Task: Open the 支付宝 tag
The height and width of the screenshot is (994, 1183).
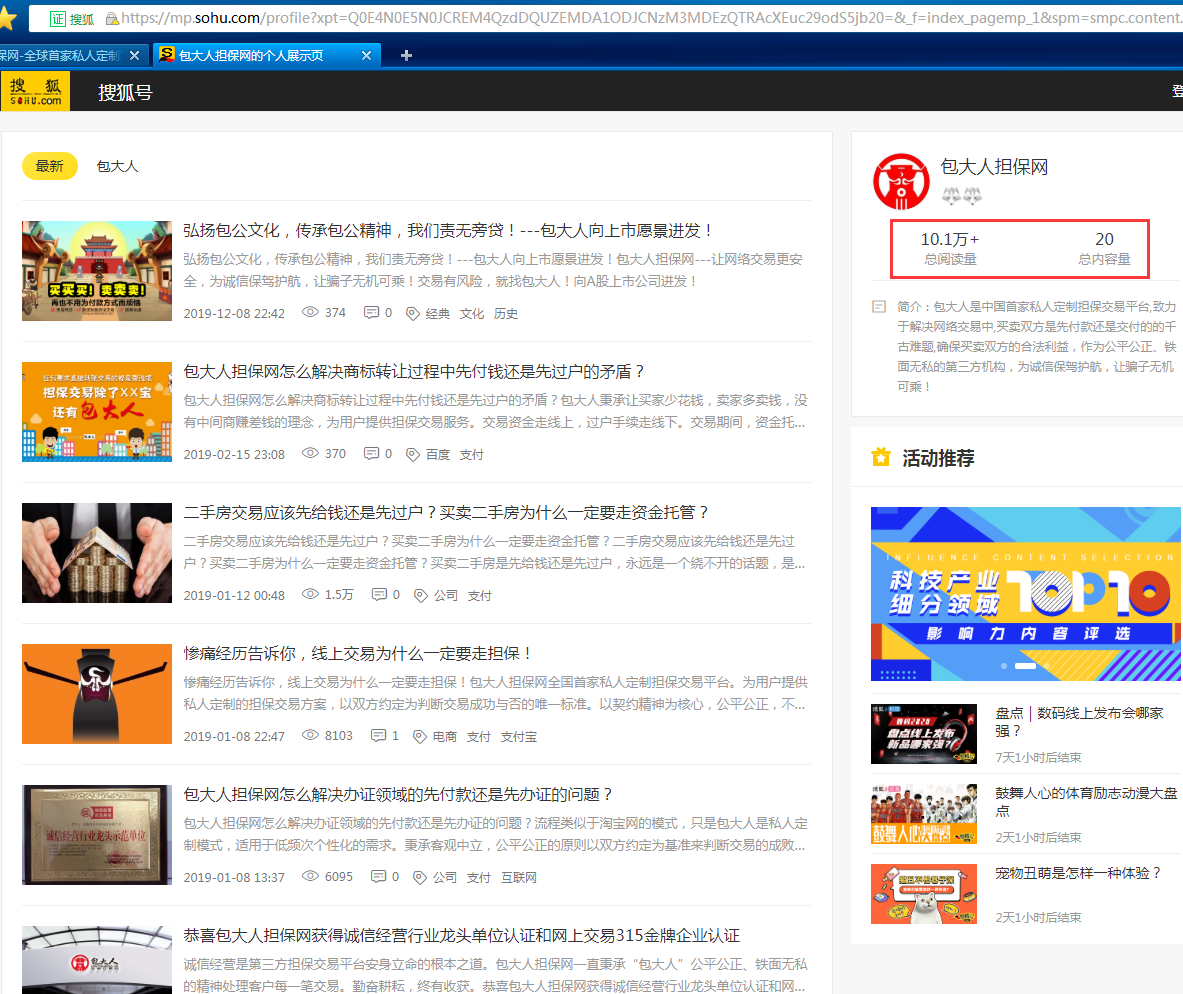Action: tap(519, 737)
